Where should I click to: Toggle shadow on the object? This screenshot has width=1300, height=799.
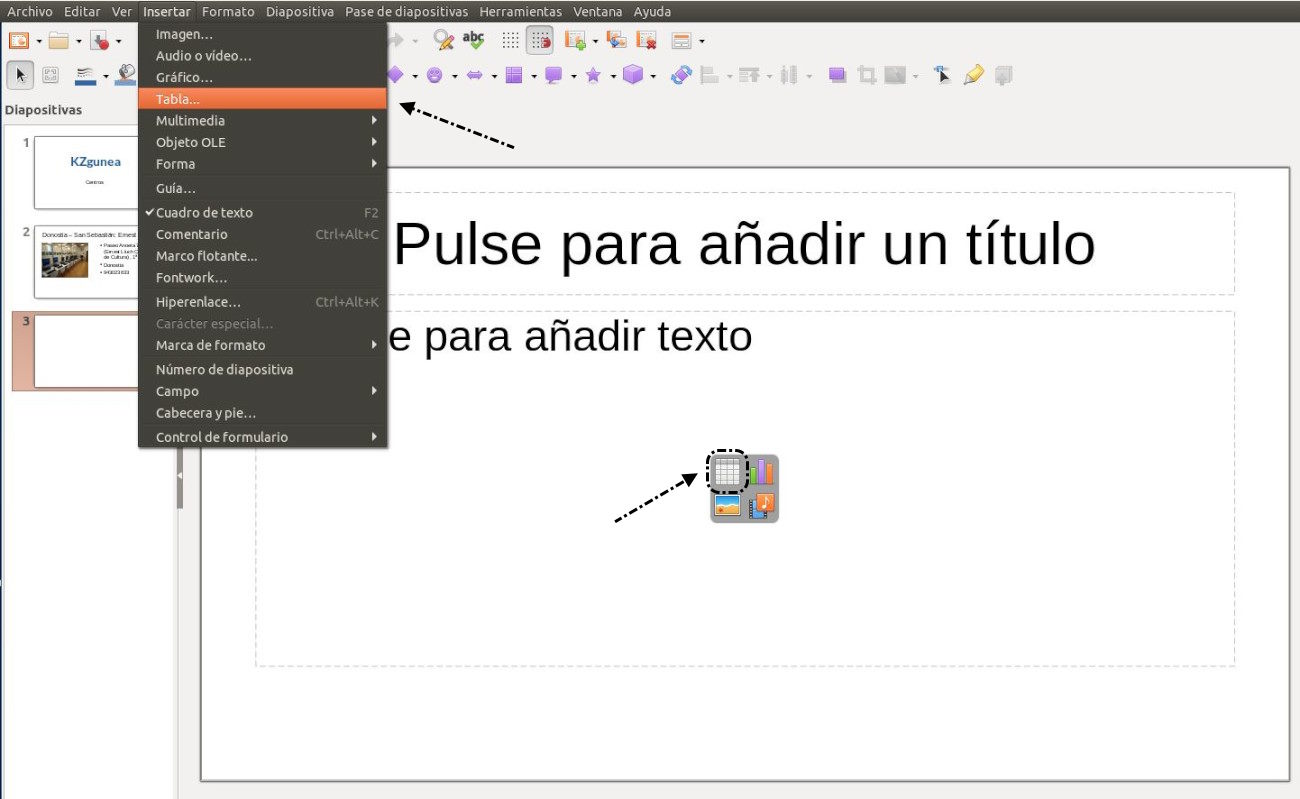(x=838, y=74)
